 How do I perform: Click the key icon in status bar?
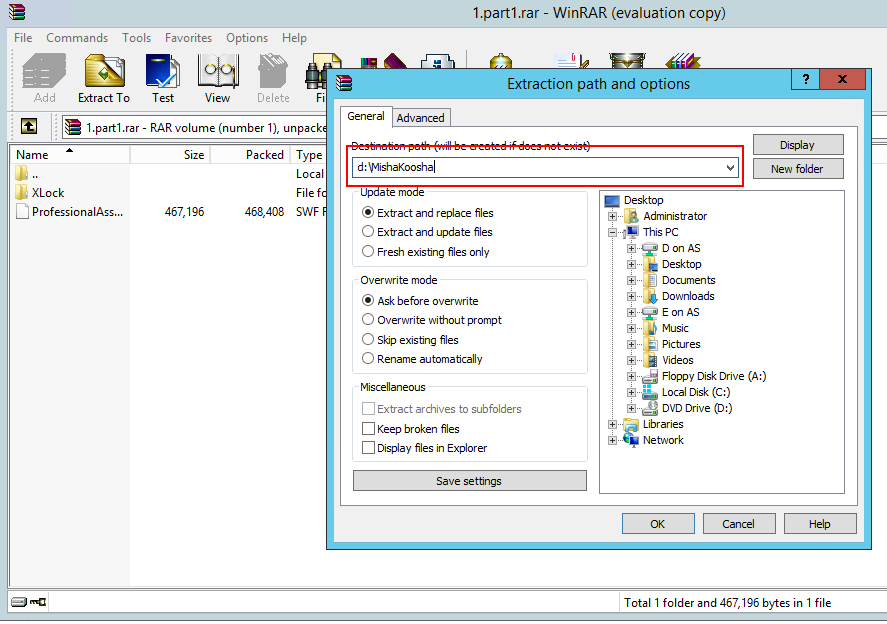pyautogui.click(x=38, y=602)
